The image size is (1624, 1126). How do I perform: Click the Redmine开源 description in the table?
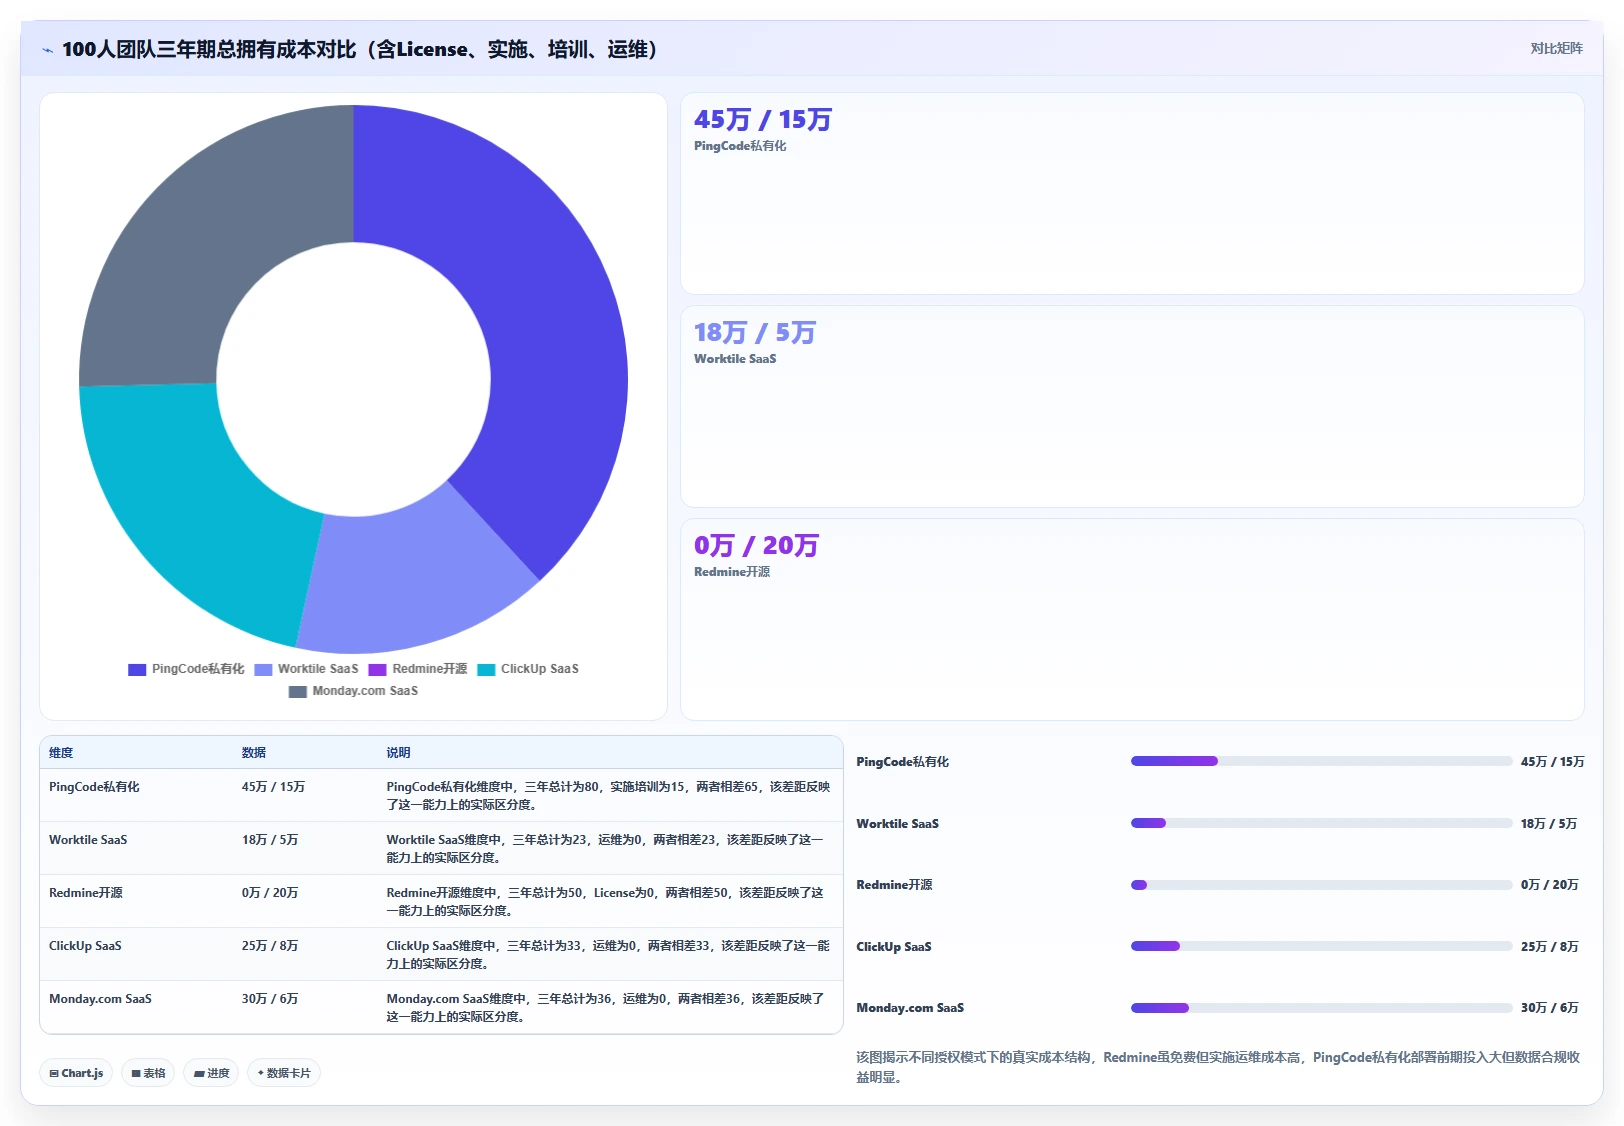pos(605,902)
